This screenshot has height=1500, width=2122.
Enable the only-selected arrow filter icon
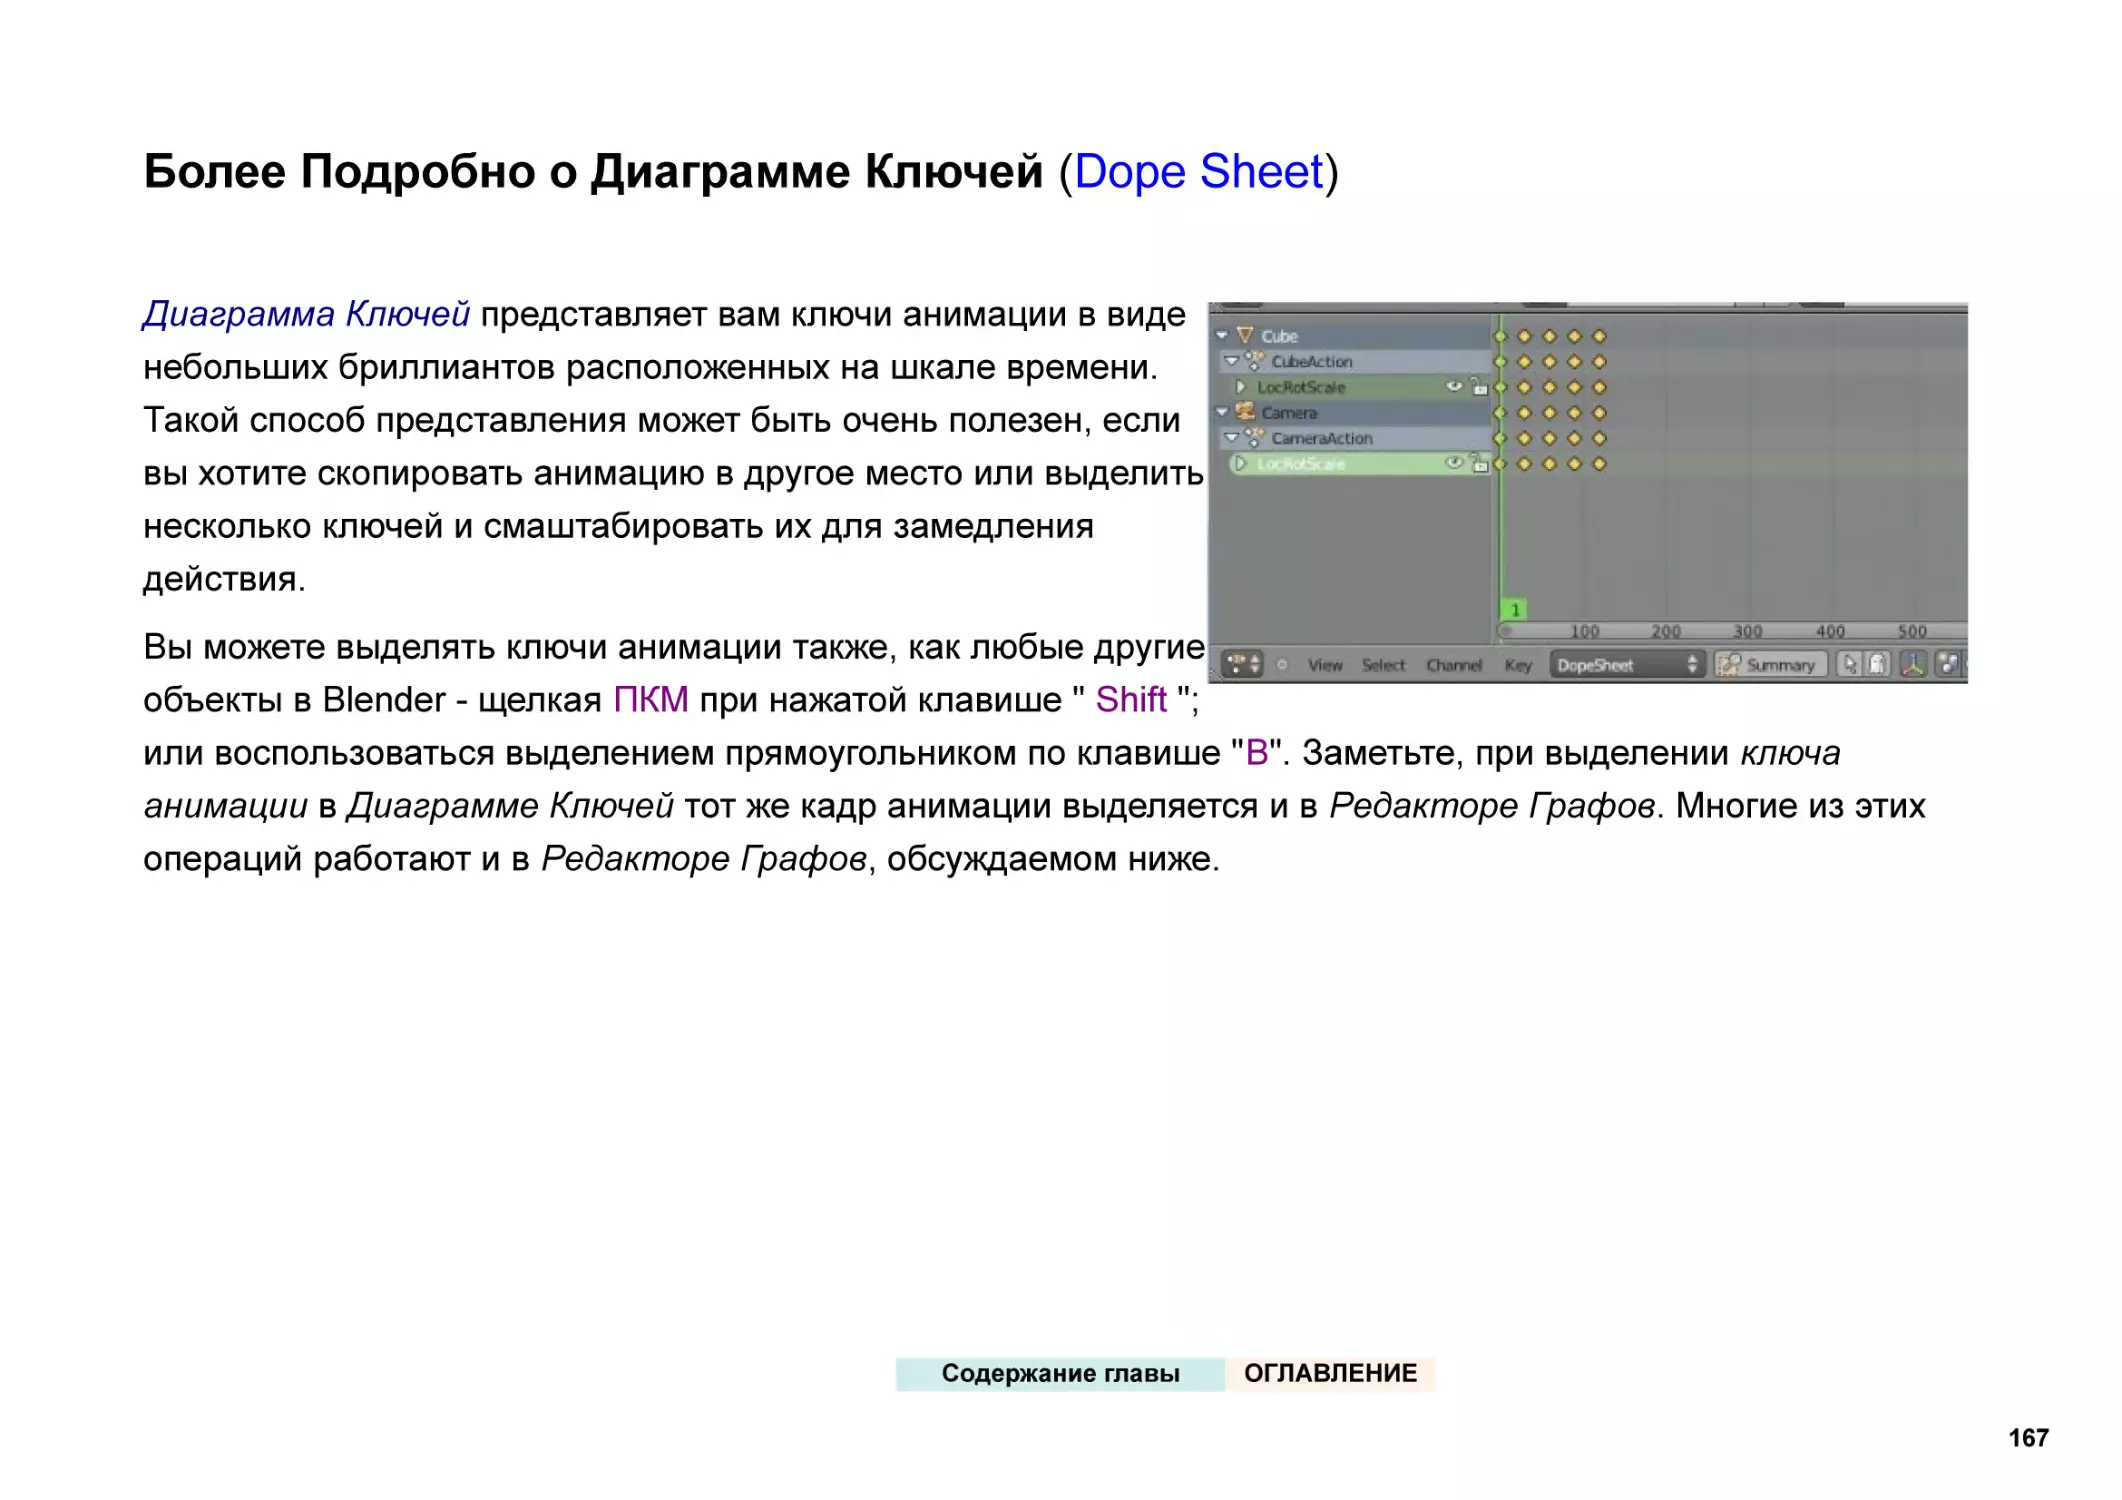pyautogui.click(x=1849, y=664)
